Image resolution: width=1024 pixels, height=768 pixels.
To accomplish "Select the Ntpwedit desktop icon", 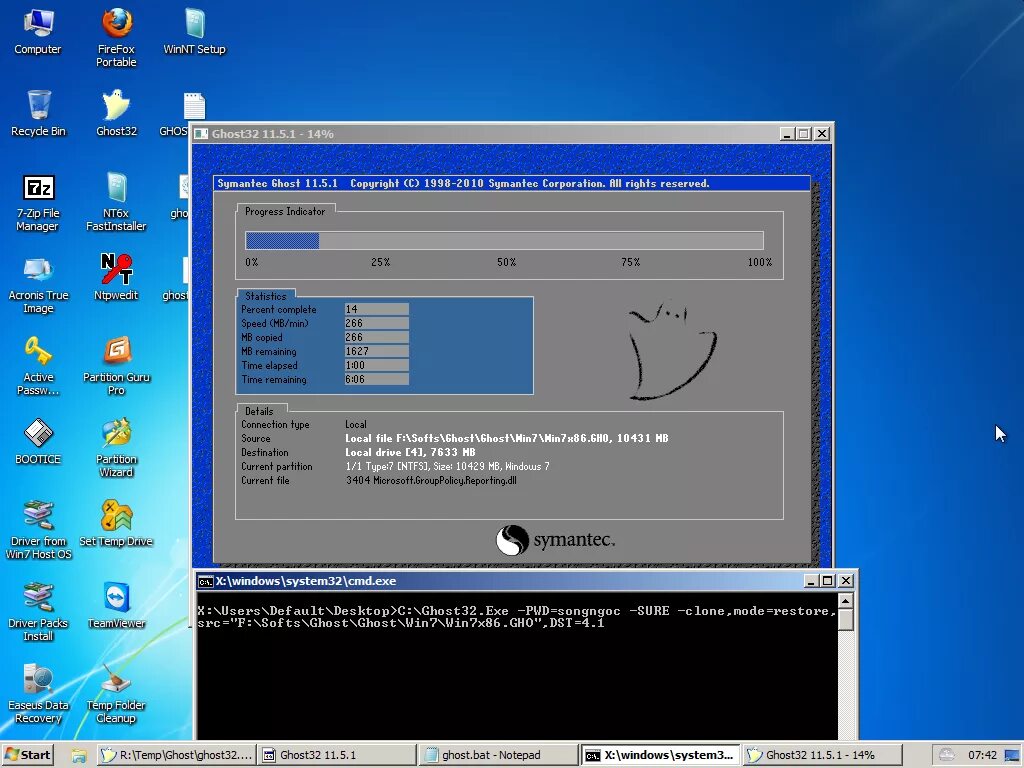I will pyautogui.click(x=116, y=278).
